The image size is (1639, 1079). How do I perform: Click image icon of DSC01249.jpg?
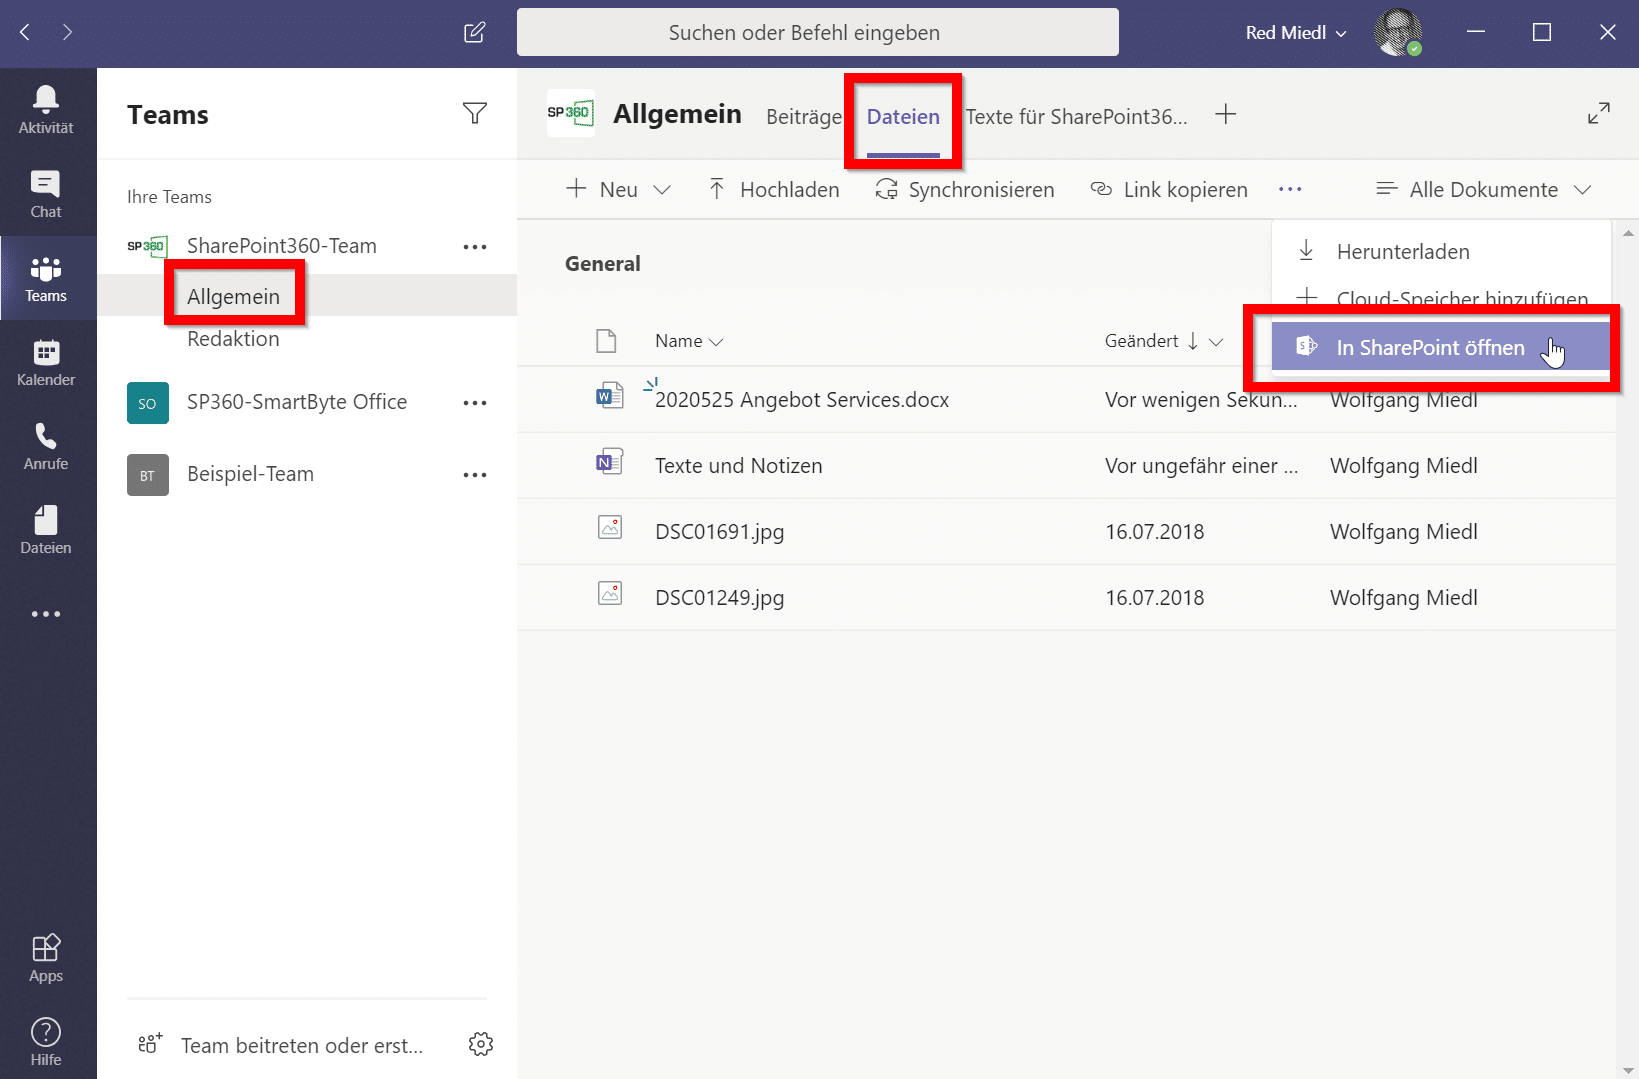click(x=610, y=593)
